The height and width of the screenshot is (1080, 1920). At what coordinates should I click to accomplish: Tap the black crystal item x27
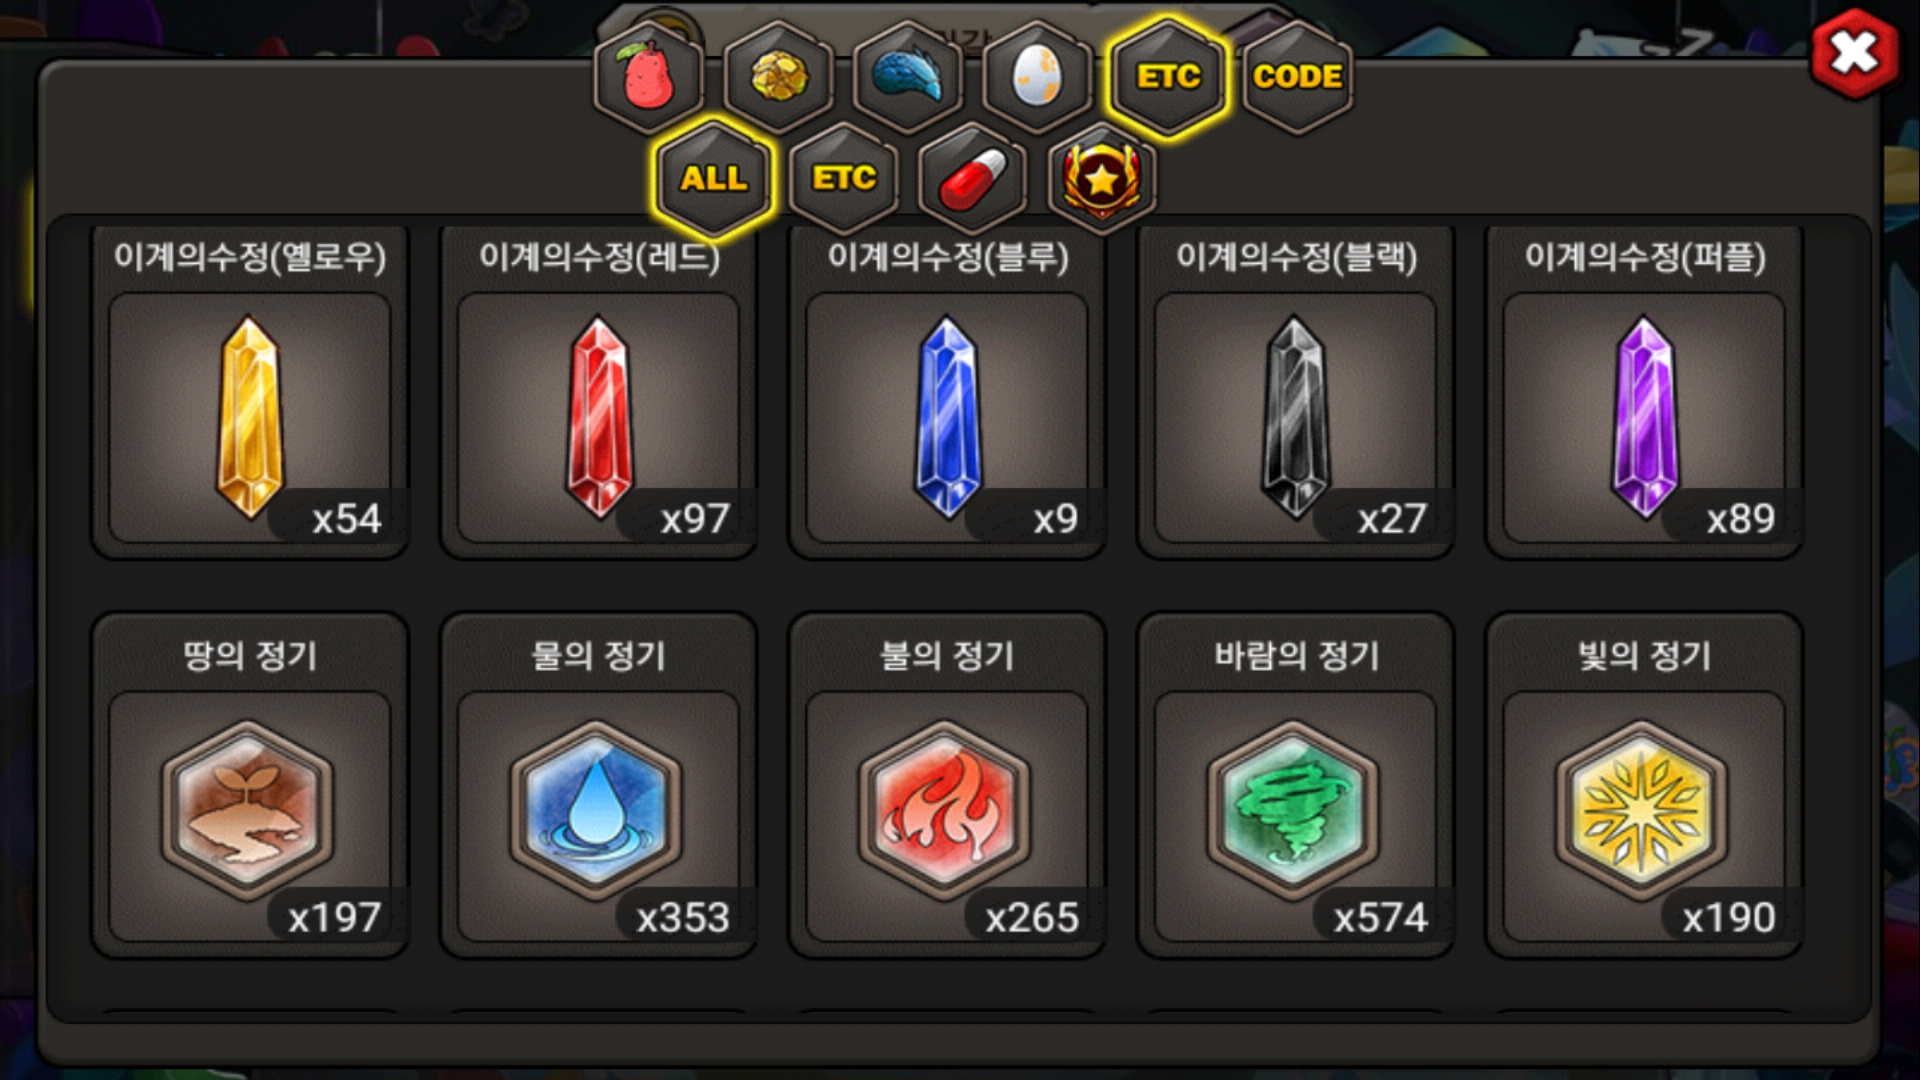(1295, 392)
